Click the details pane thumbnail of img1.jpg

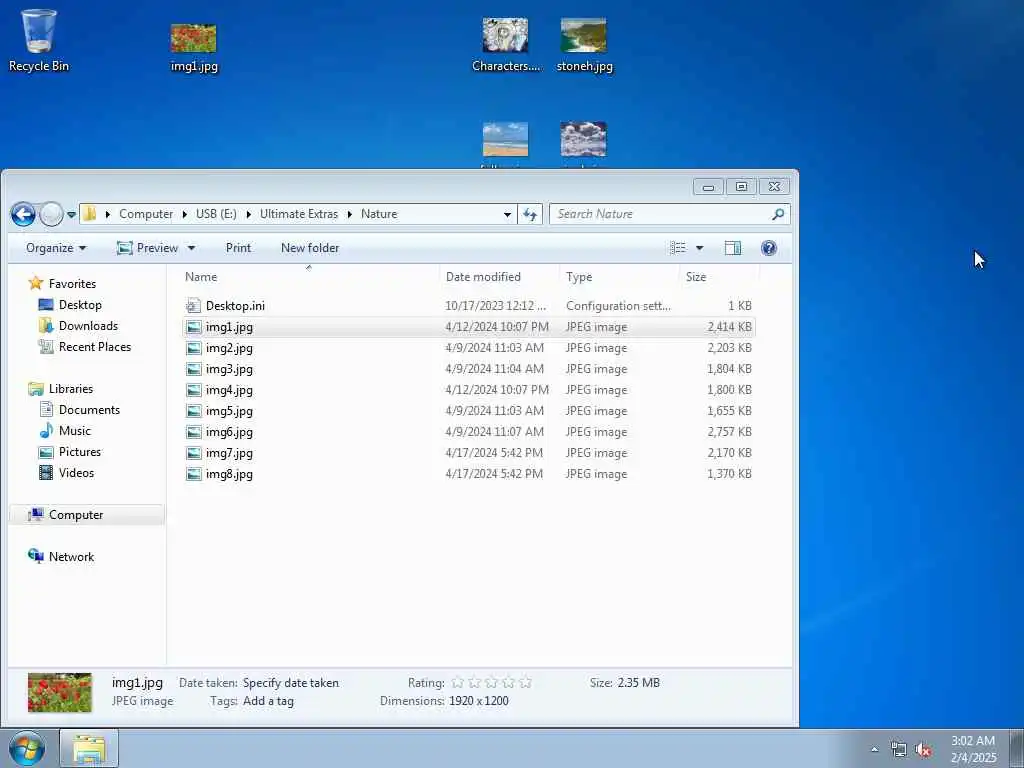pos(59,692)
